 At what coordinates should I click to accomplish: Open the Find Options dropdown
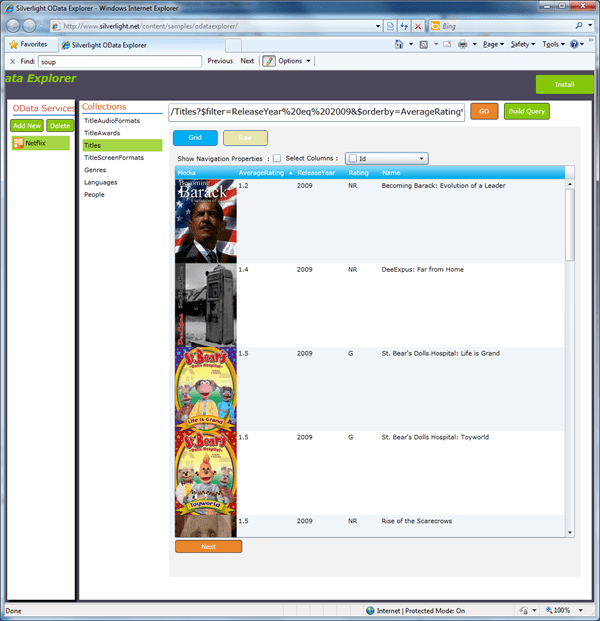[x=294, y=61]
